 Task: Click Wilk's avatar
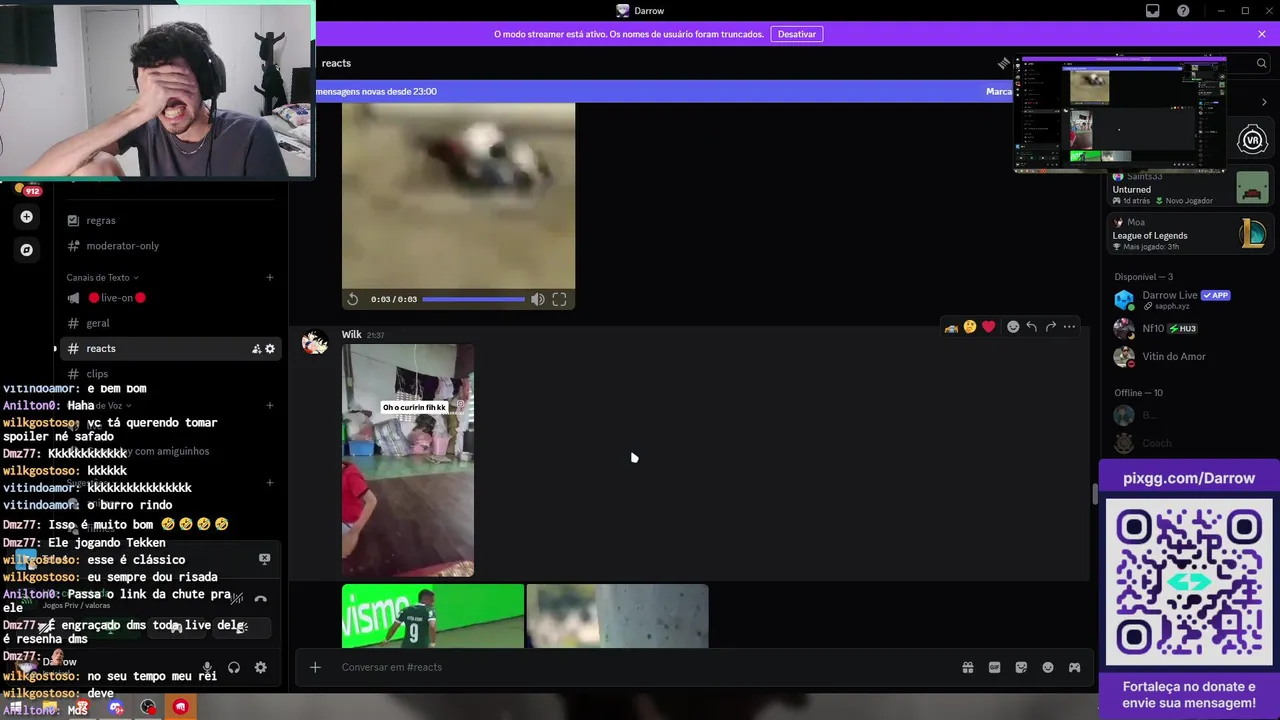[315, 343]
